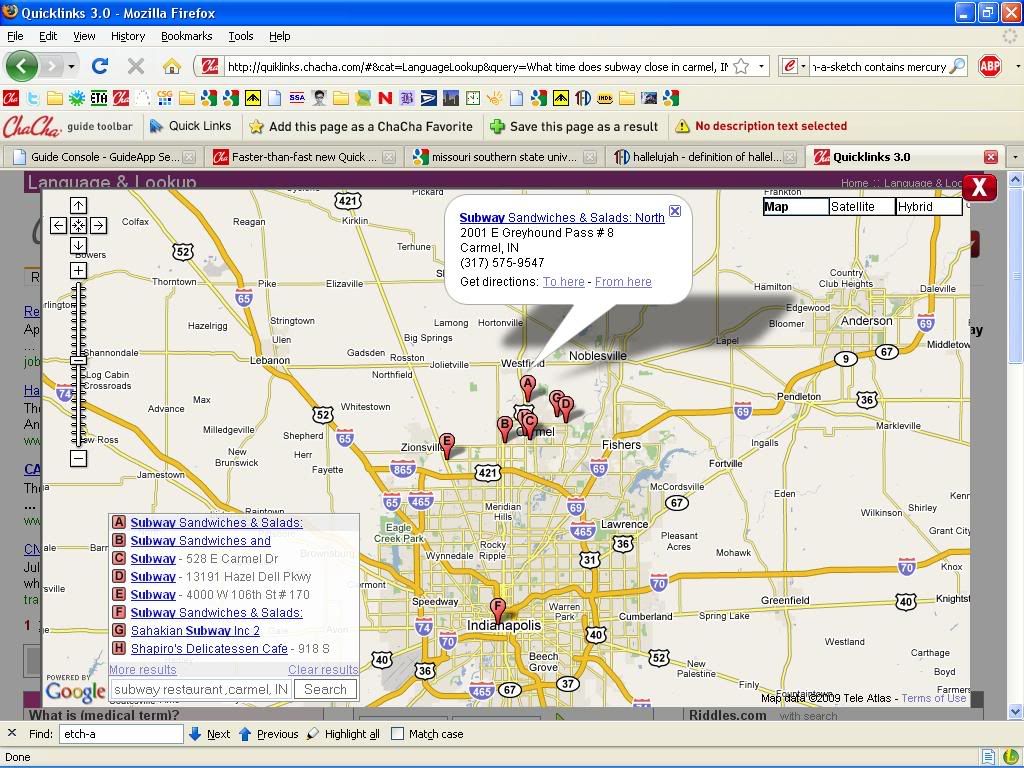1024x768 pixels.
Task: Click Save this page as a result
Action: [574, 127]
